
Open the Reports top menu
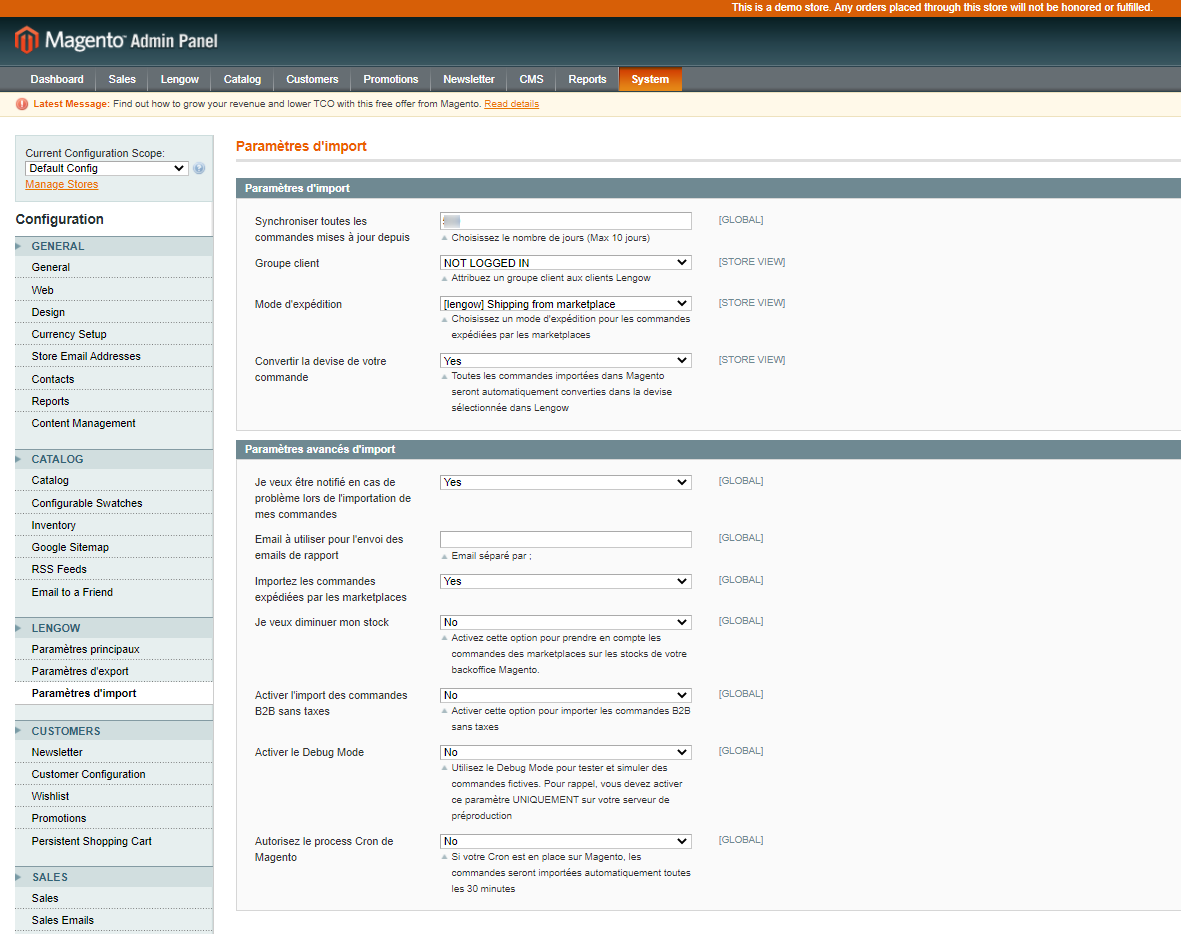point(587,79)
